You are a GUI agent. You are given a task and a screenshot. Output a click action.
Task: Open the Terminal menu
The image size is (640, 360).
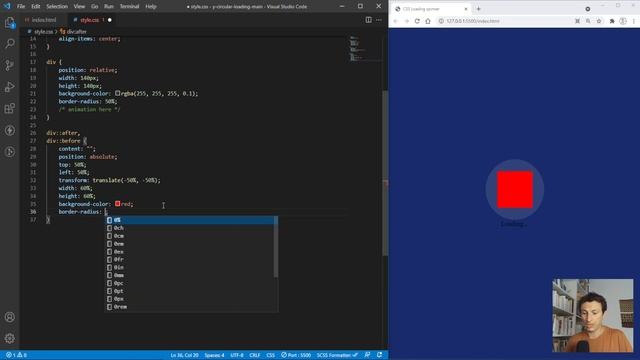(129, 7)
